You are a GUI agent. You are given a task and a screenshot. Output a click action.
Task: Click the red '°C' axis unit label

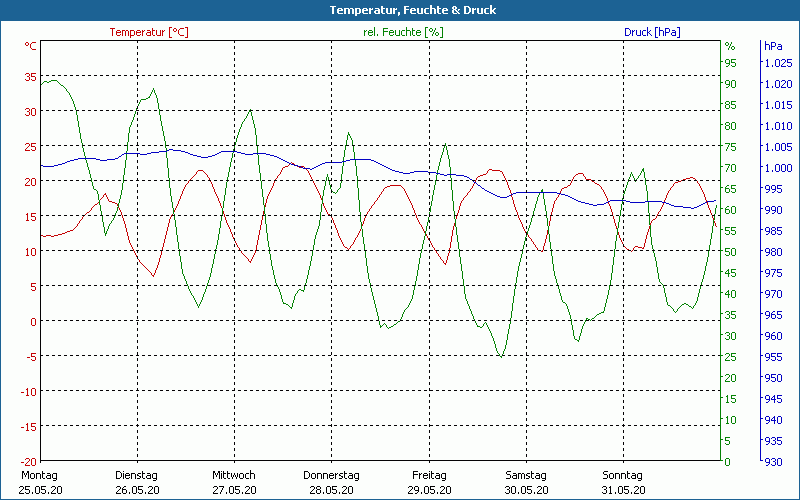click(31, 46)
